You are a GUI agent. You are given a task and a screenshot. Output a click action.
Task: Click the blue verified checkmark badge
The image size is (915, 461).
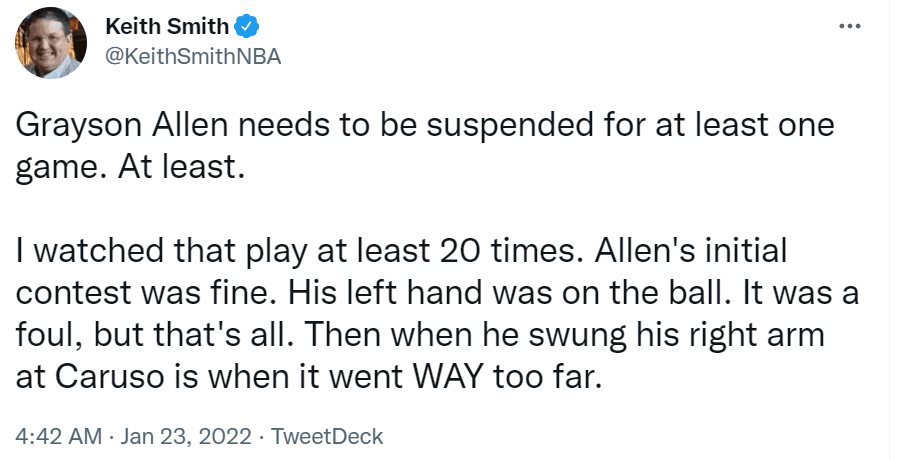(x=247, y=28)
